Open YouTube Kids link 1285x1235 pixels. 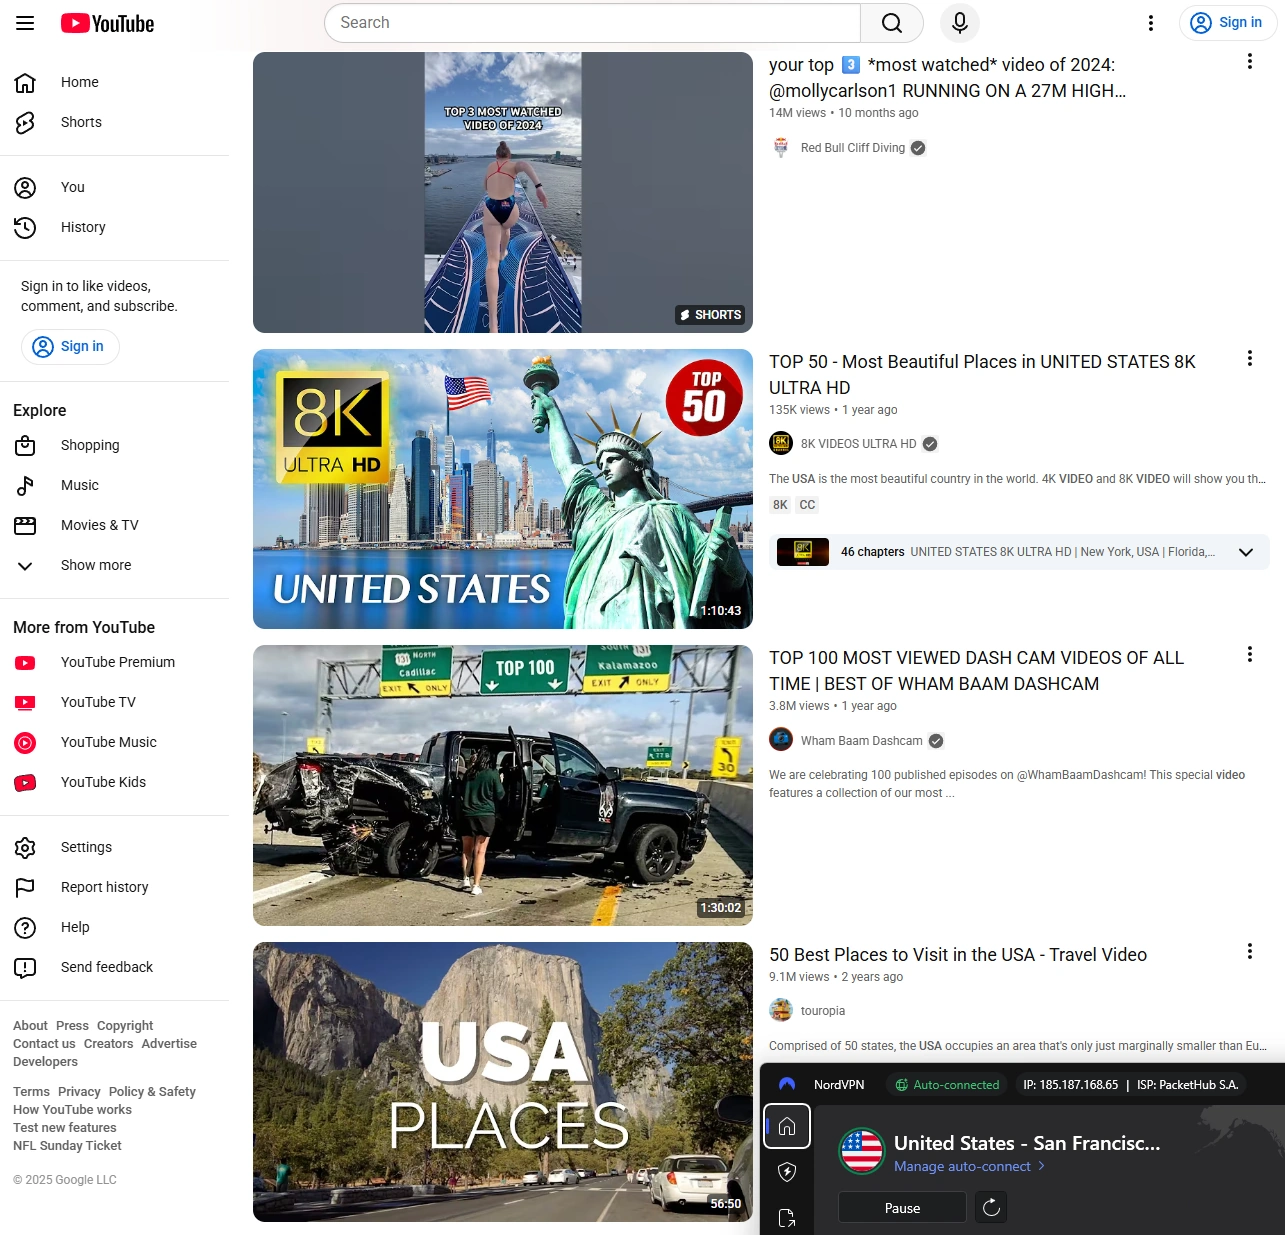click(x=114, y=782)
